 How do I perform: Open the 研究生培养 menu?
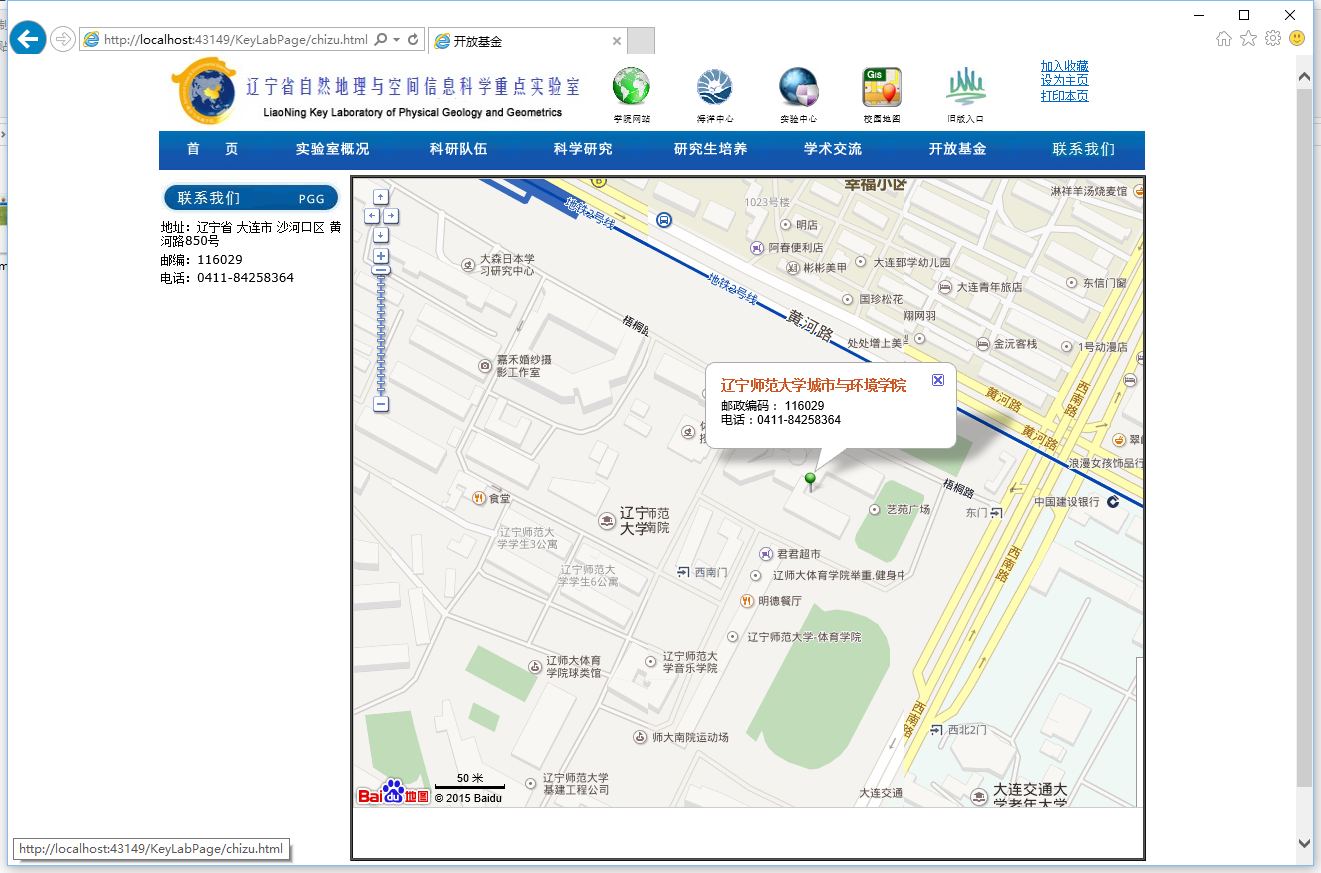coord(711,149)
